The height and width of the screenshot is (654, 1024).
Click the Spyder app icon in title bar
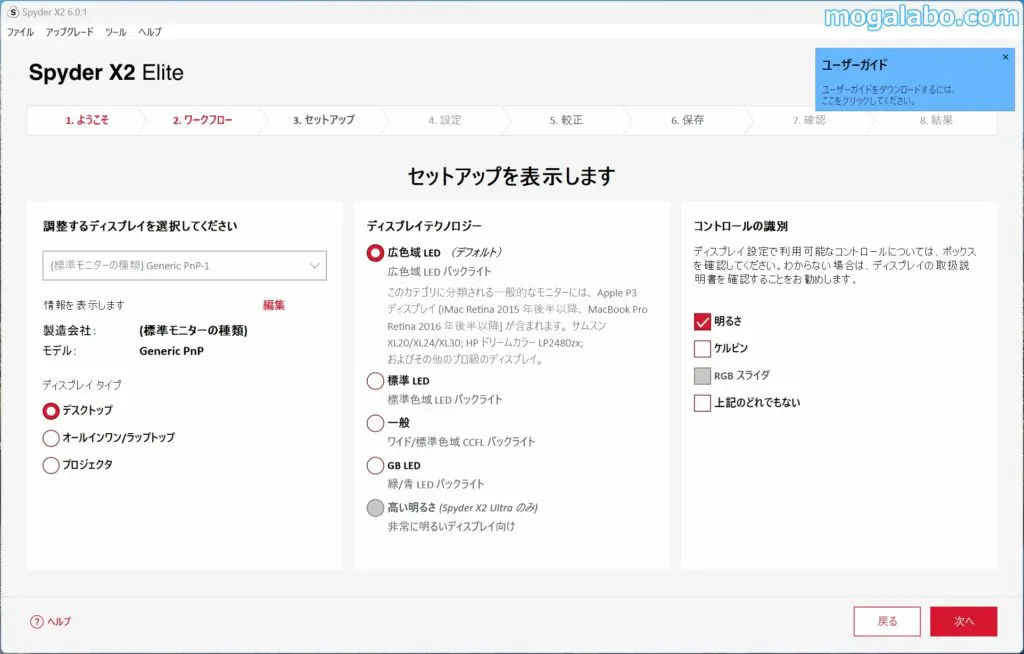coord(12,11)
